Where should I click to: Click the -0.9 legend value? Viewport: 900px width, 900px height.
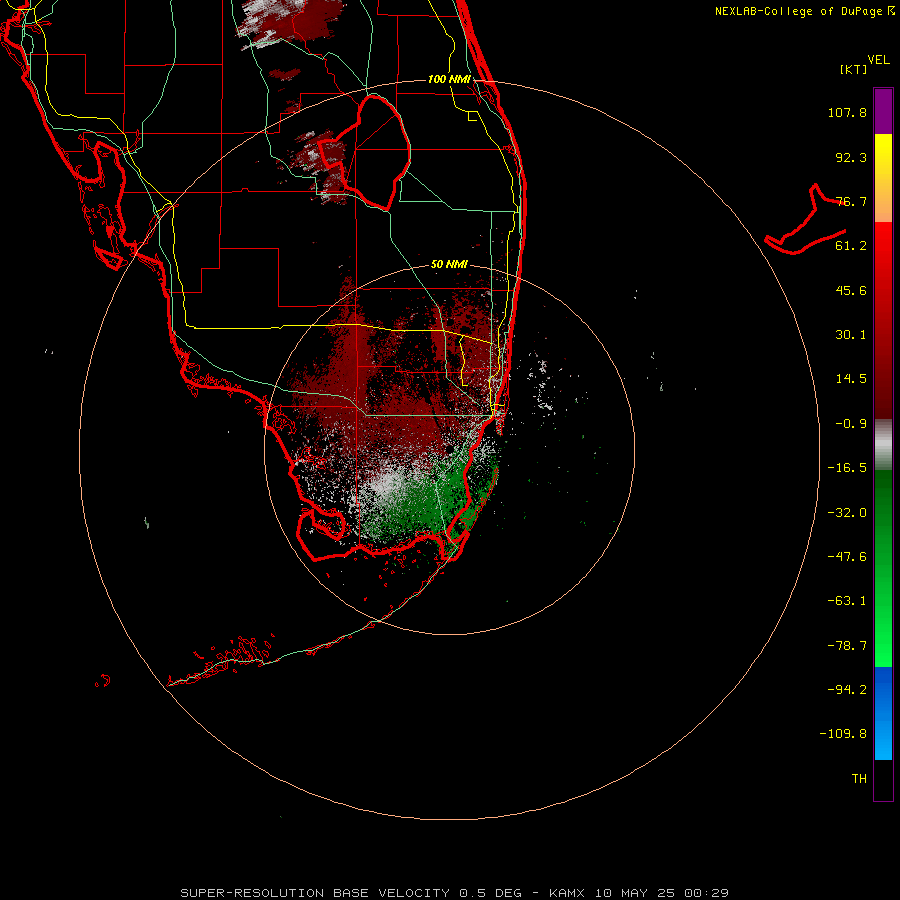click(851, 424)
